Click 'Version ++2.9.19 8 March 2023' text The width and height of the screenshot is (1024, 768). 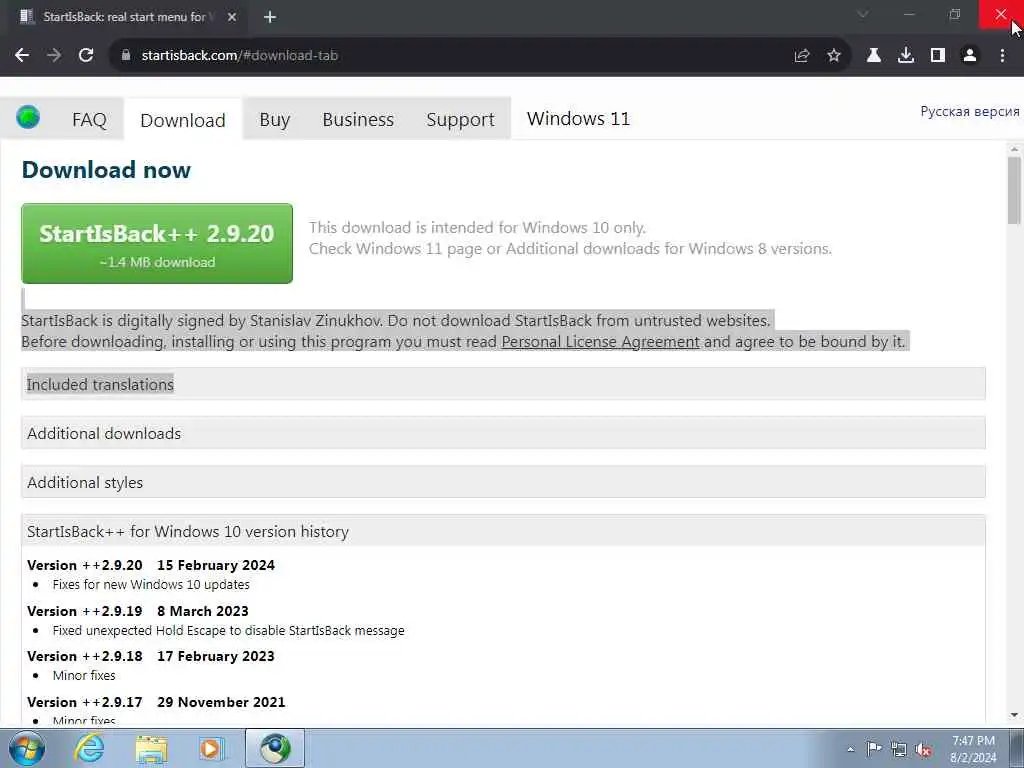tap(138, 611)
